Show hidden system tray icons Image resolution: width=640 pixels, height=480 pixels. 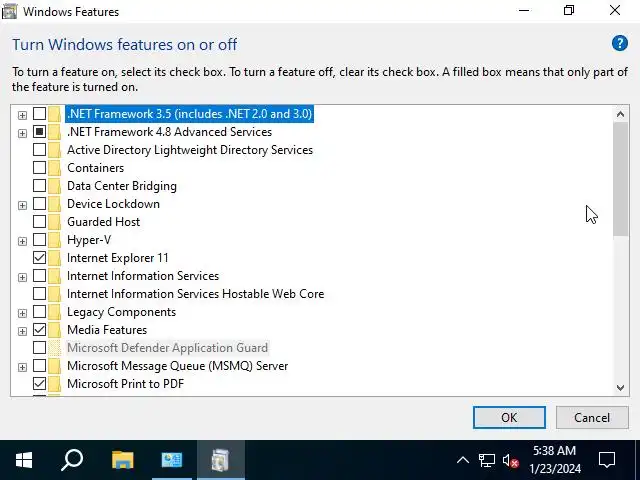[463, 460]
